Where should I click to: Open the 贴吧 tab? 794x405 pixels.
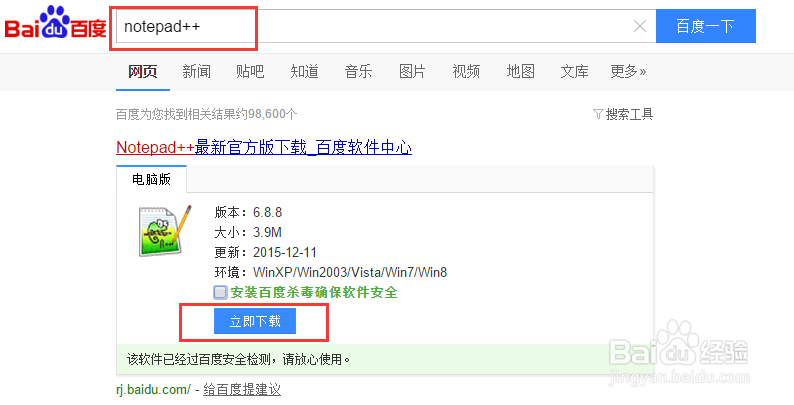coord(250,71)
